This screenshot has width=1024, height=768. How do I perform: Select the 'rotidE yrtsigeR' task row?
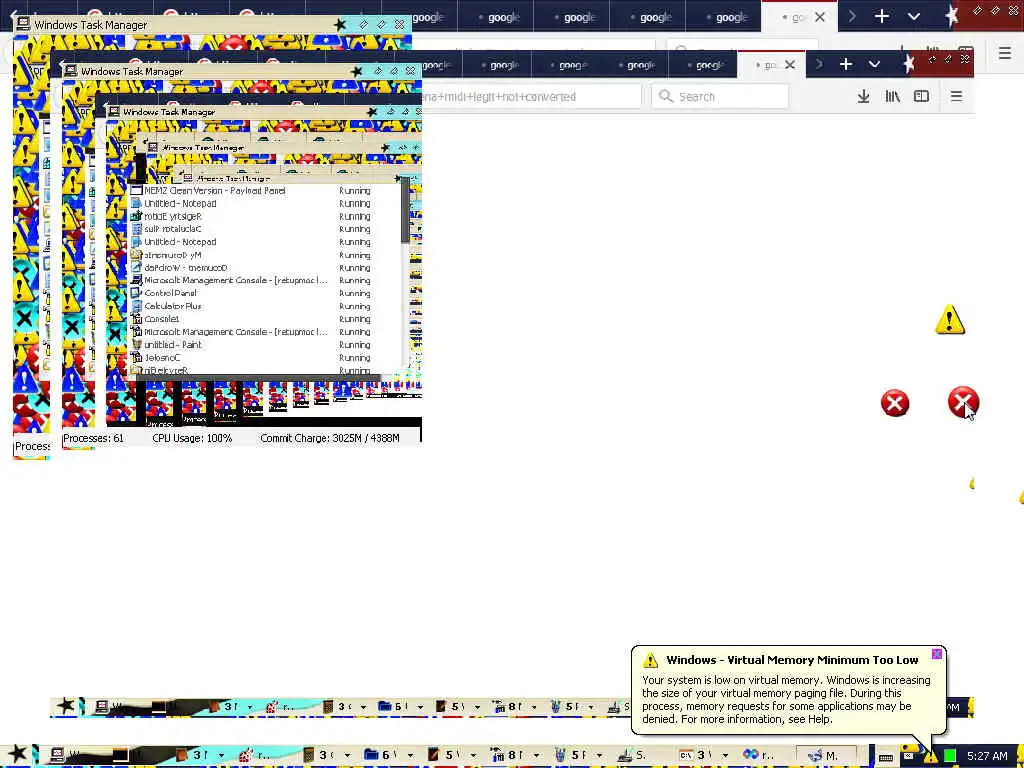click(x=266, y=216)
